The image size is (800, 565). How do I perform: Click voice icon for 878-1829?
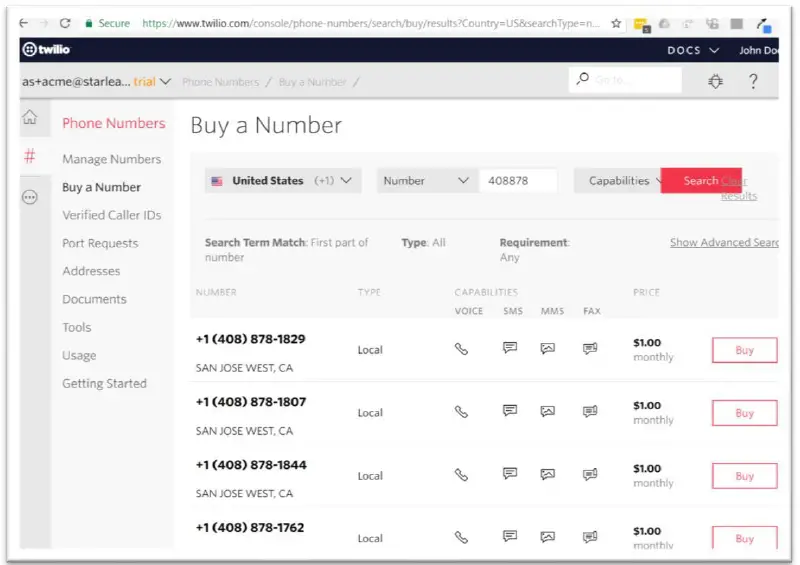tap(461, 349)
